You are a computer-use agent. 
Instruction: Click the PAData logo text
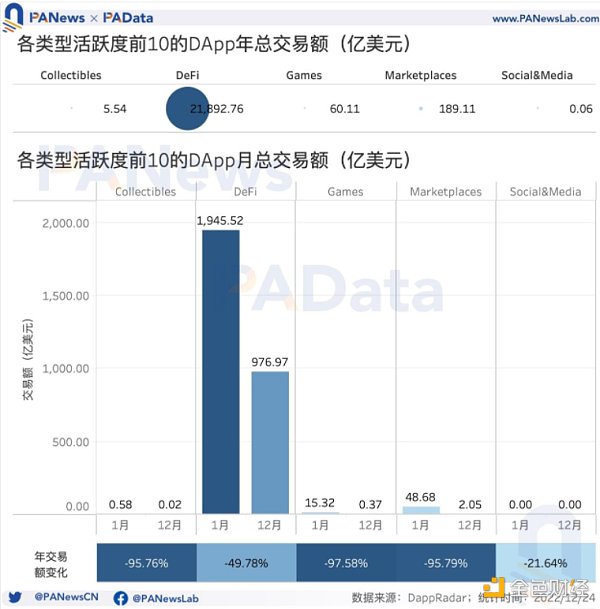coord(128,18)
